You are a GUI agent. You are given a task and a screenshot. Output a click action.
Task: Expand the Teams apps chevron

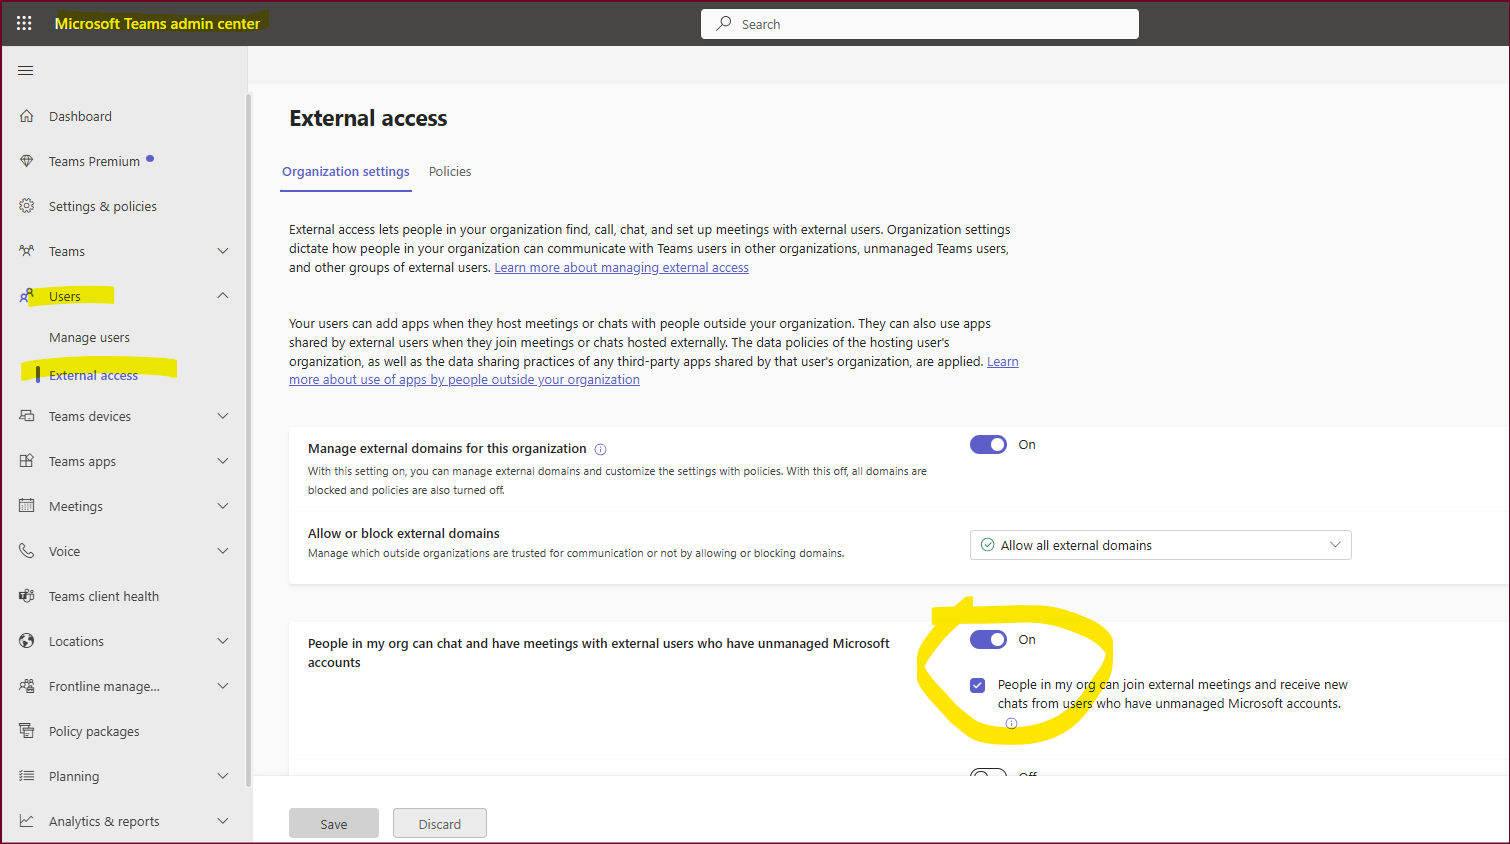coord(223,461)
